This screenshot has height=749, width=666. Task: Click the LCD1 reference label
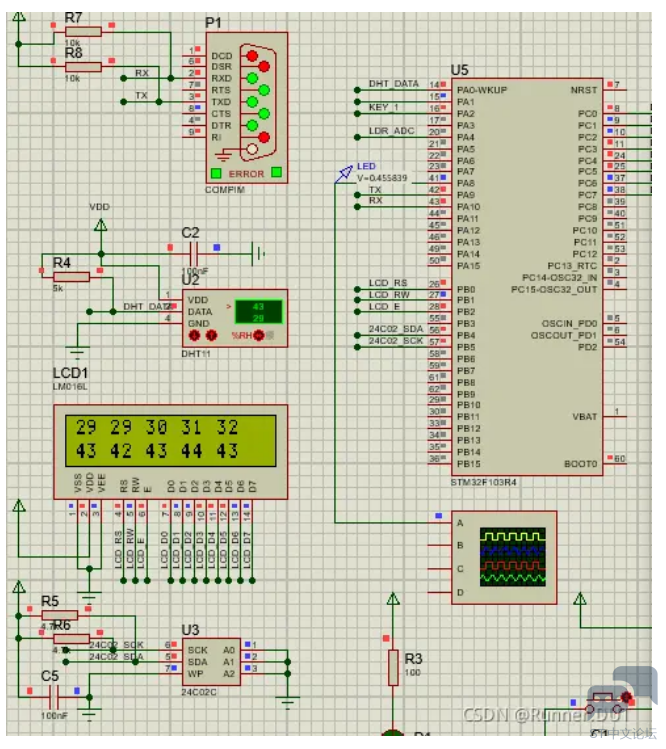[x=70, y=373]
